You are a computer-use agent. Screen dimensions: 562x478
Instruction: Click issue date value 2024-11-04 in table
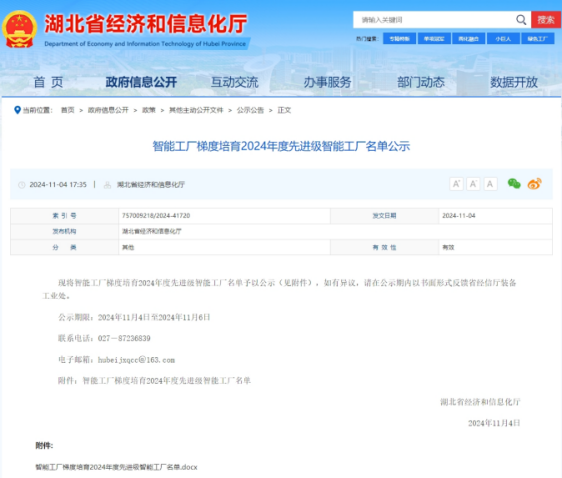click(459, 215)
